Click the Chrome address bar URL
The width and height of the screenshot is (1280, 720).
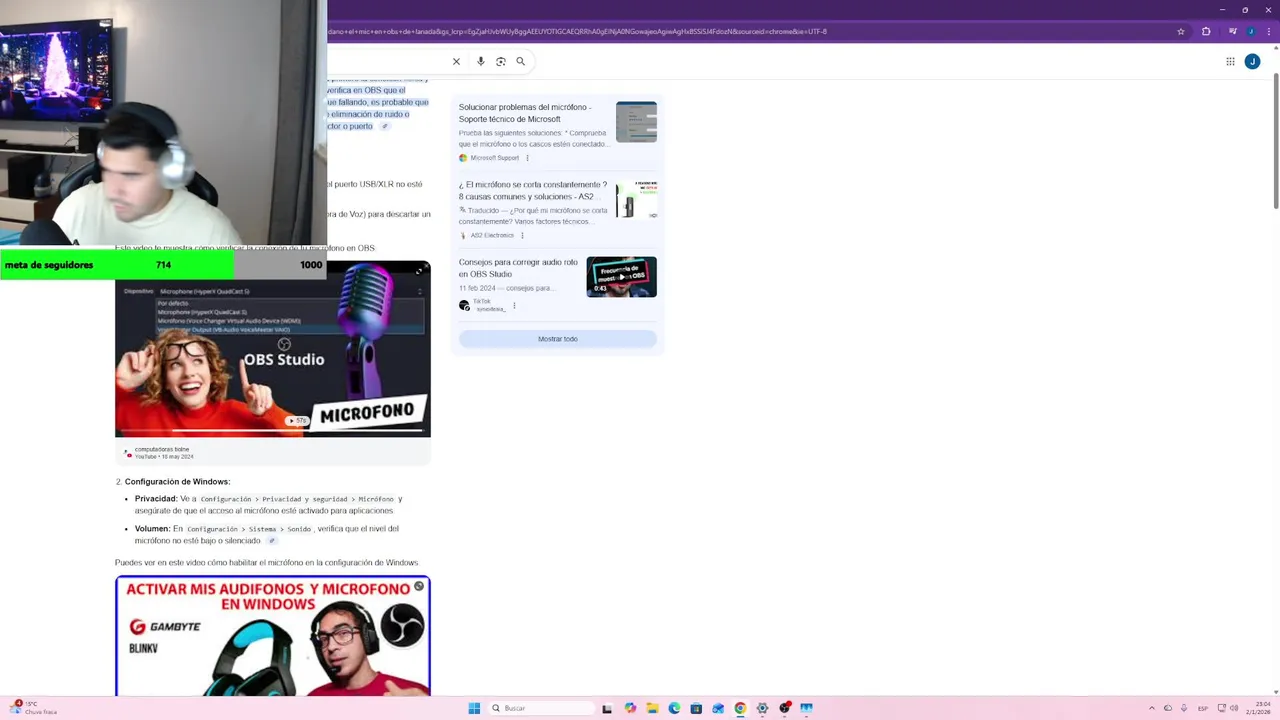coord(577,31)
